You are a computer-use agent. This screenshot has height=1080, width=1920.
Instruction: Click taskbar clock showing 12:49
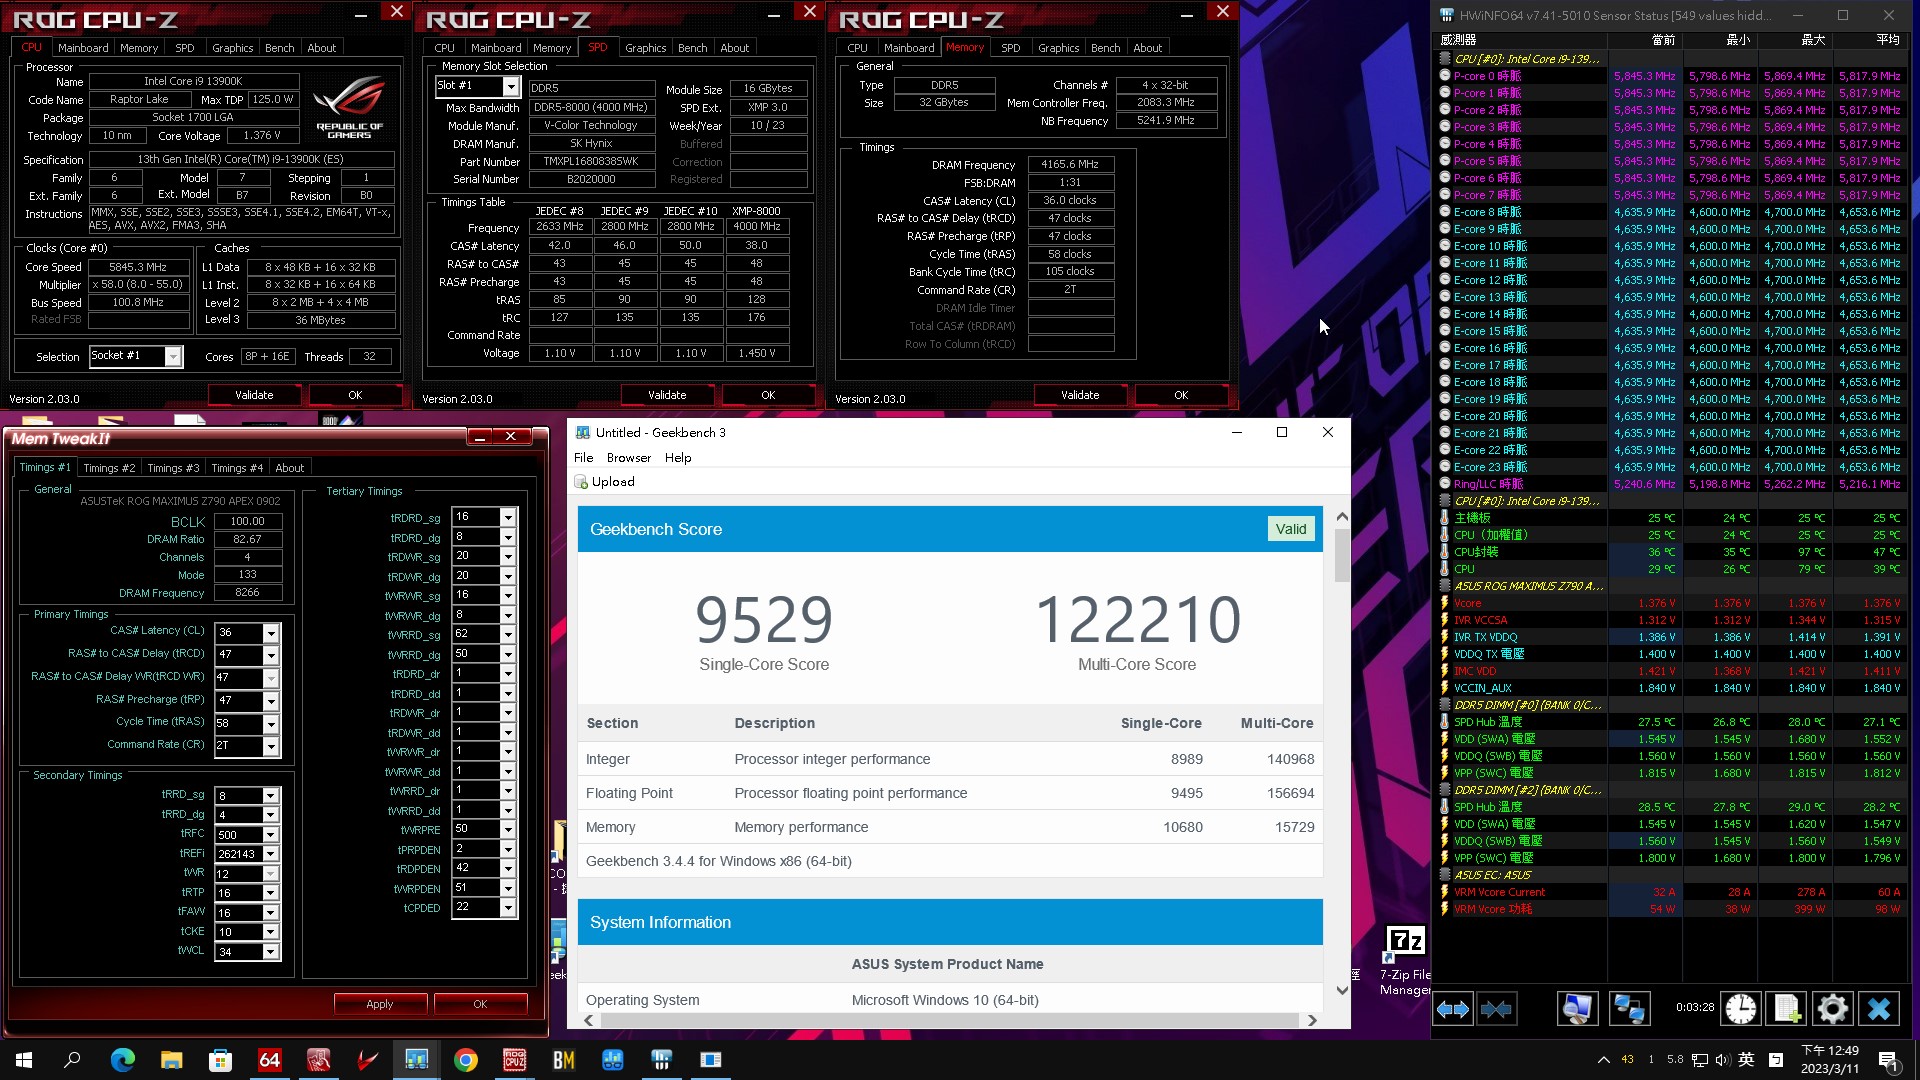[x=1830, y=1060]
